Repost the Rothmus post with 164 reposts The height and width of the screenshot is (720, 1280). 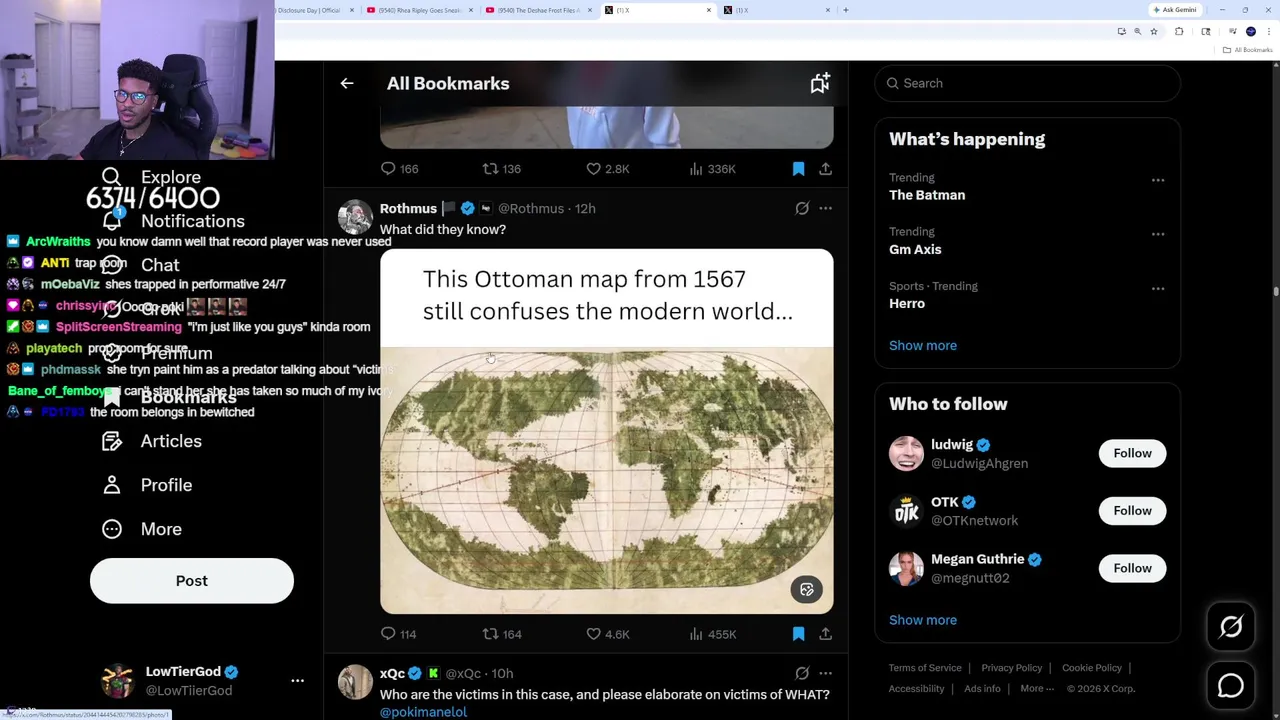click(x=502, y=634)
